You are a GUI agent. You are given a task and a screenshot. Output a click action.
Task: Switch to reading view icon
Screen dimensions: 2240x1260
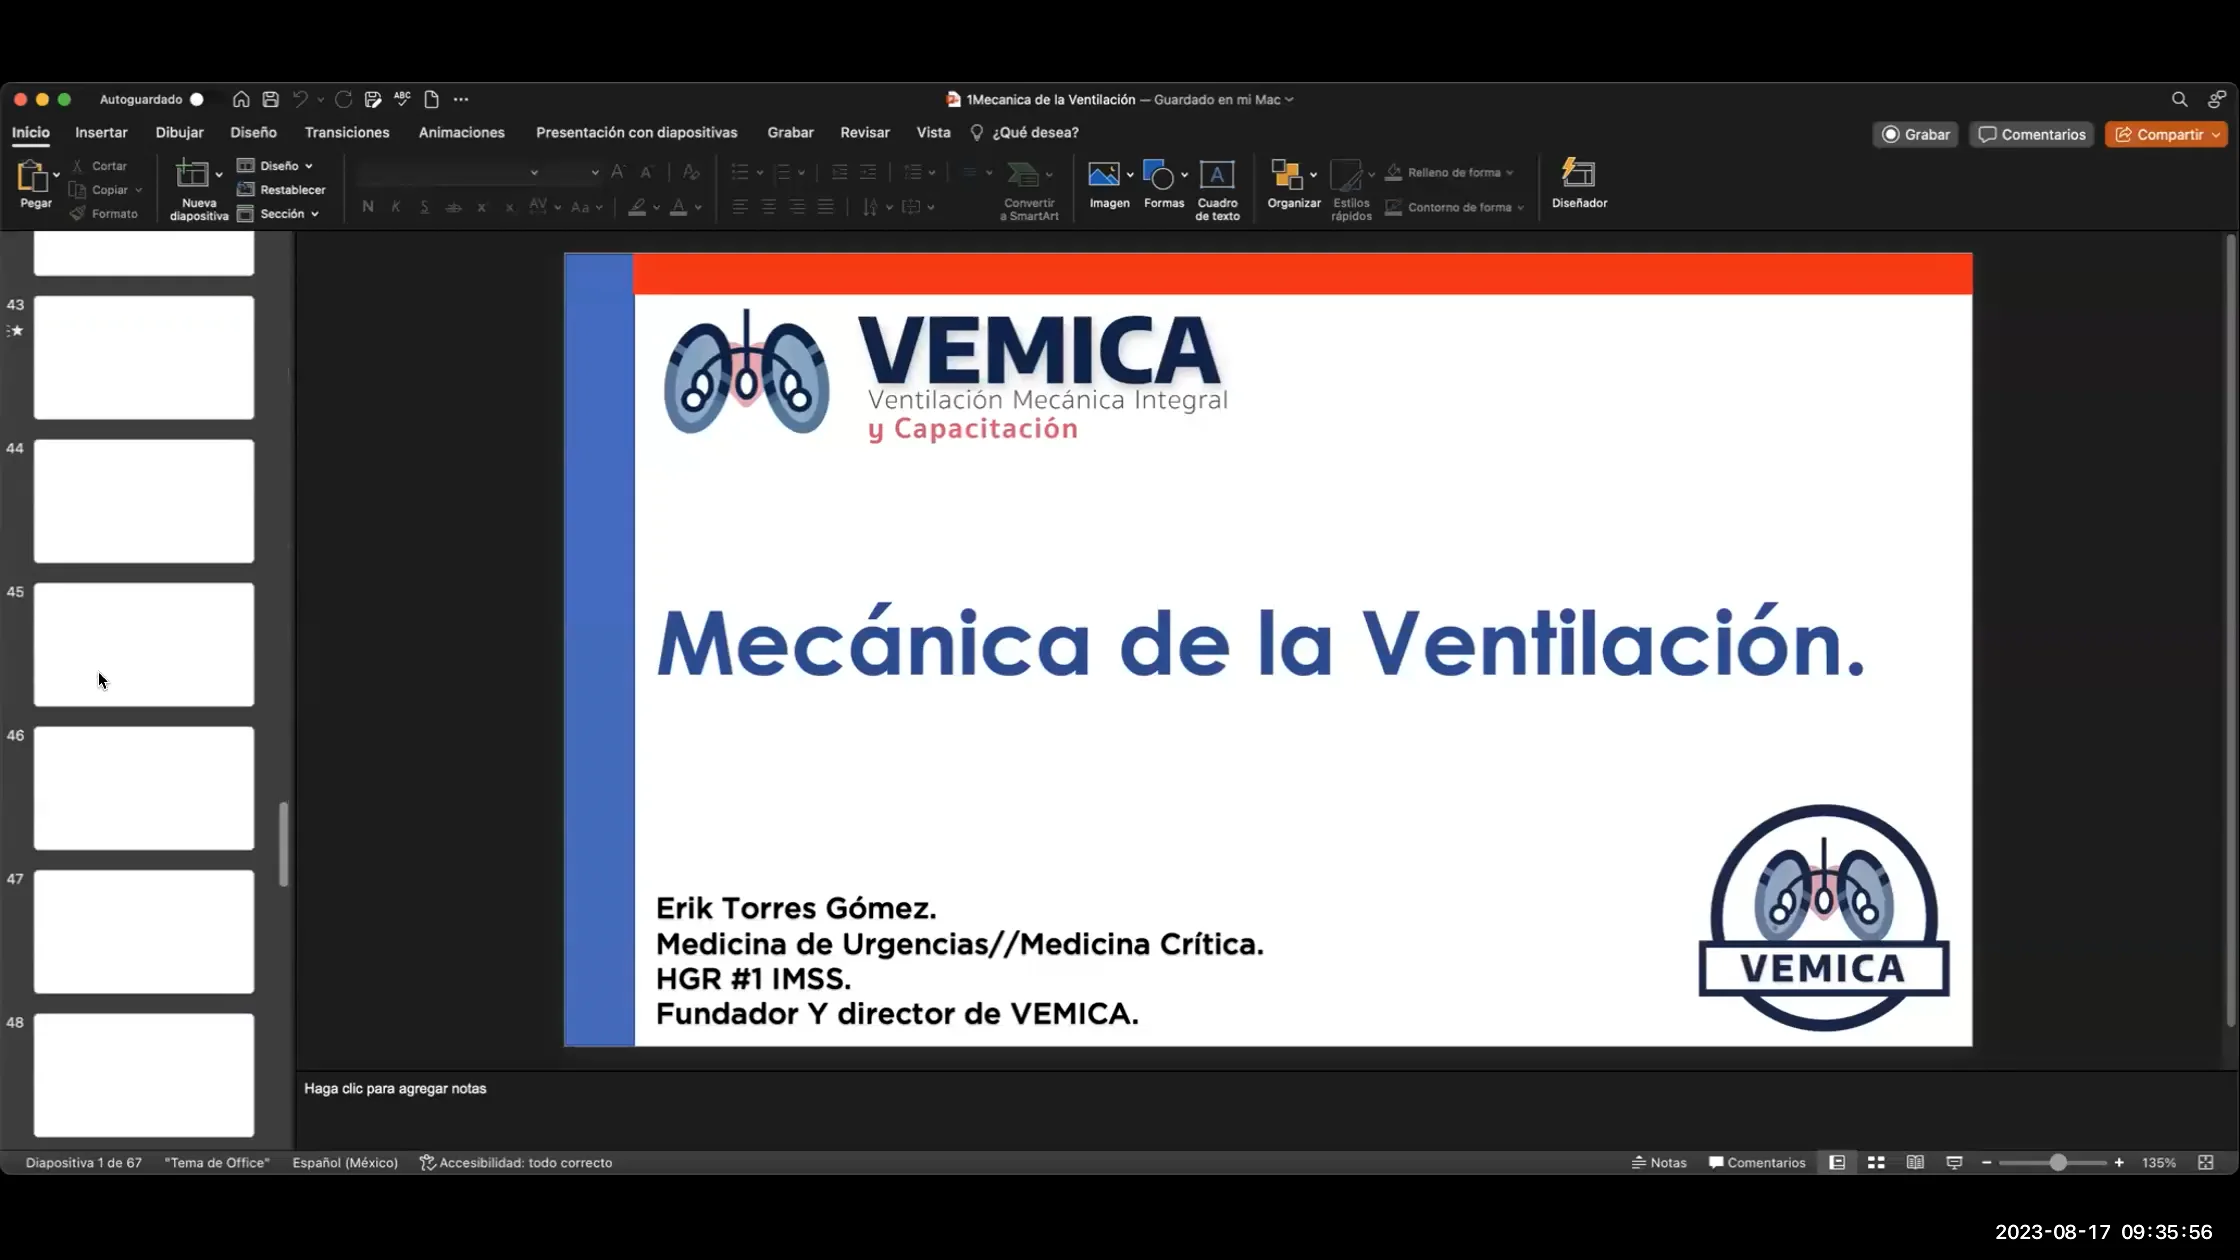coord(1915,1162)
